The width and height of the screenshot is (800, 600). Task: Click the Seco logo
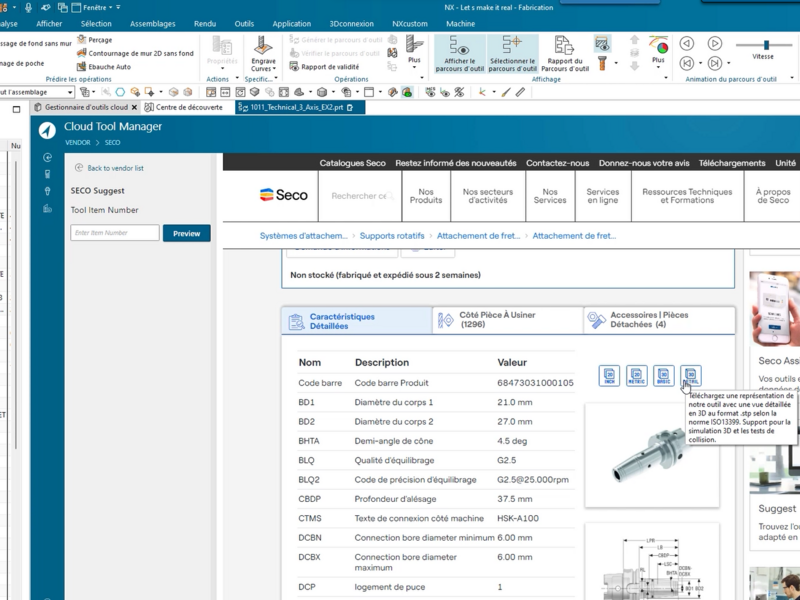point(284,195)
